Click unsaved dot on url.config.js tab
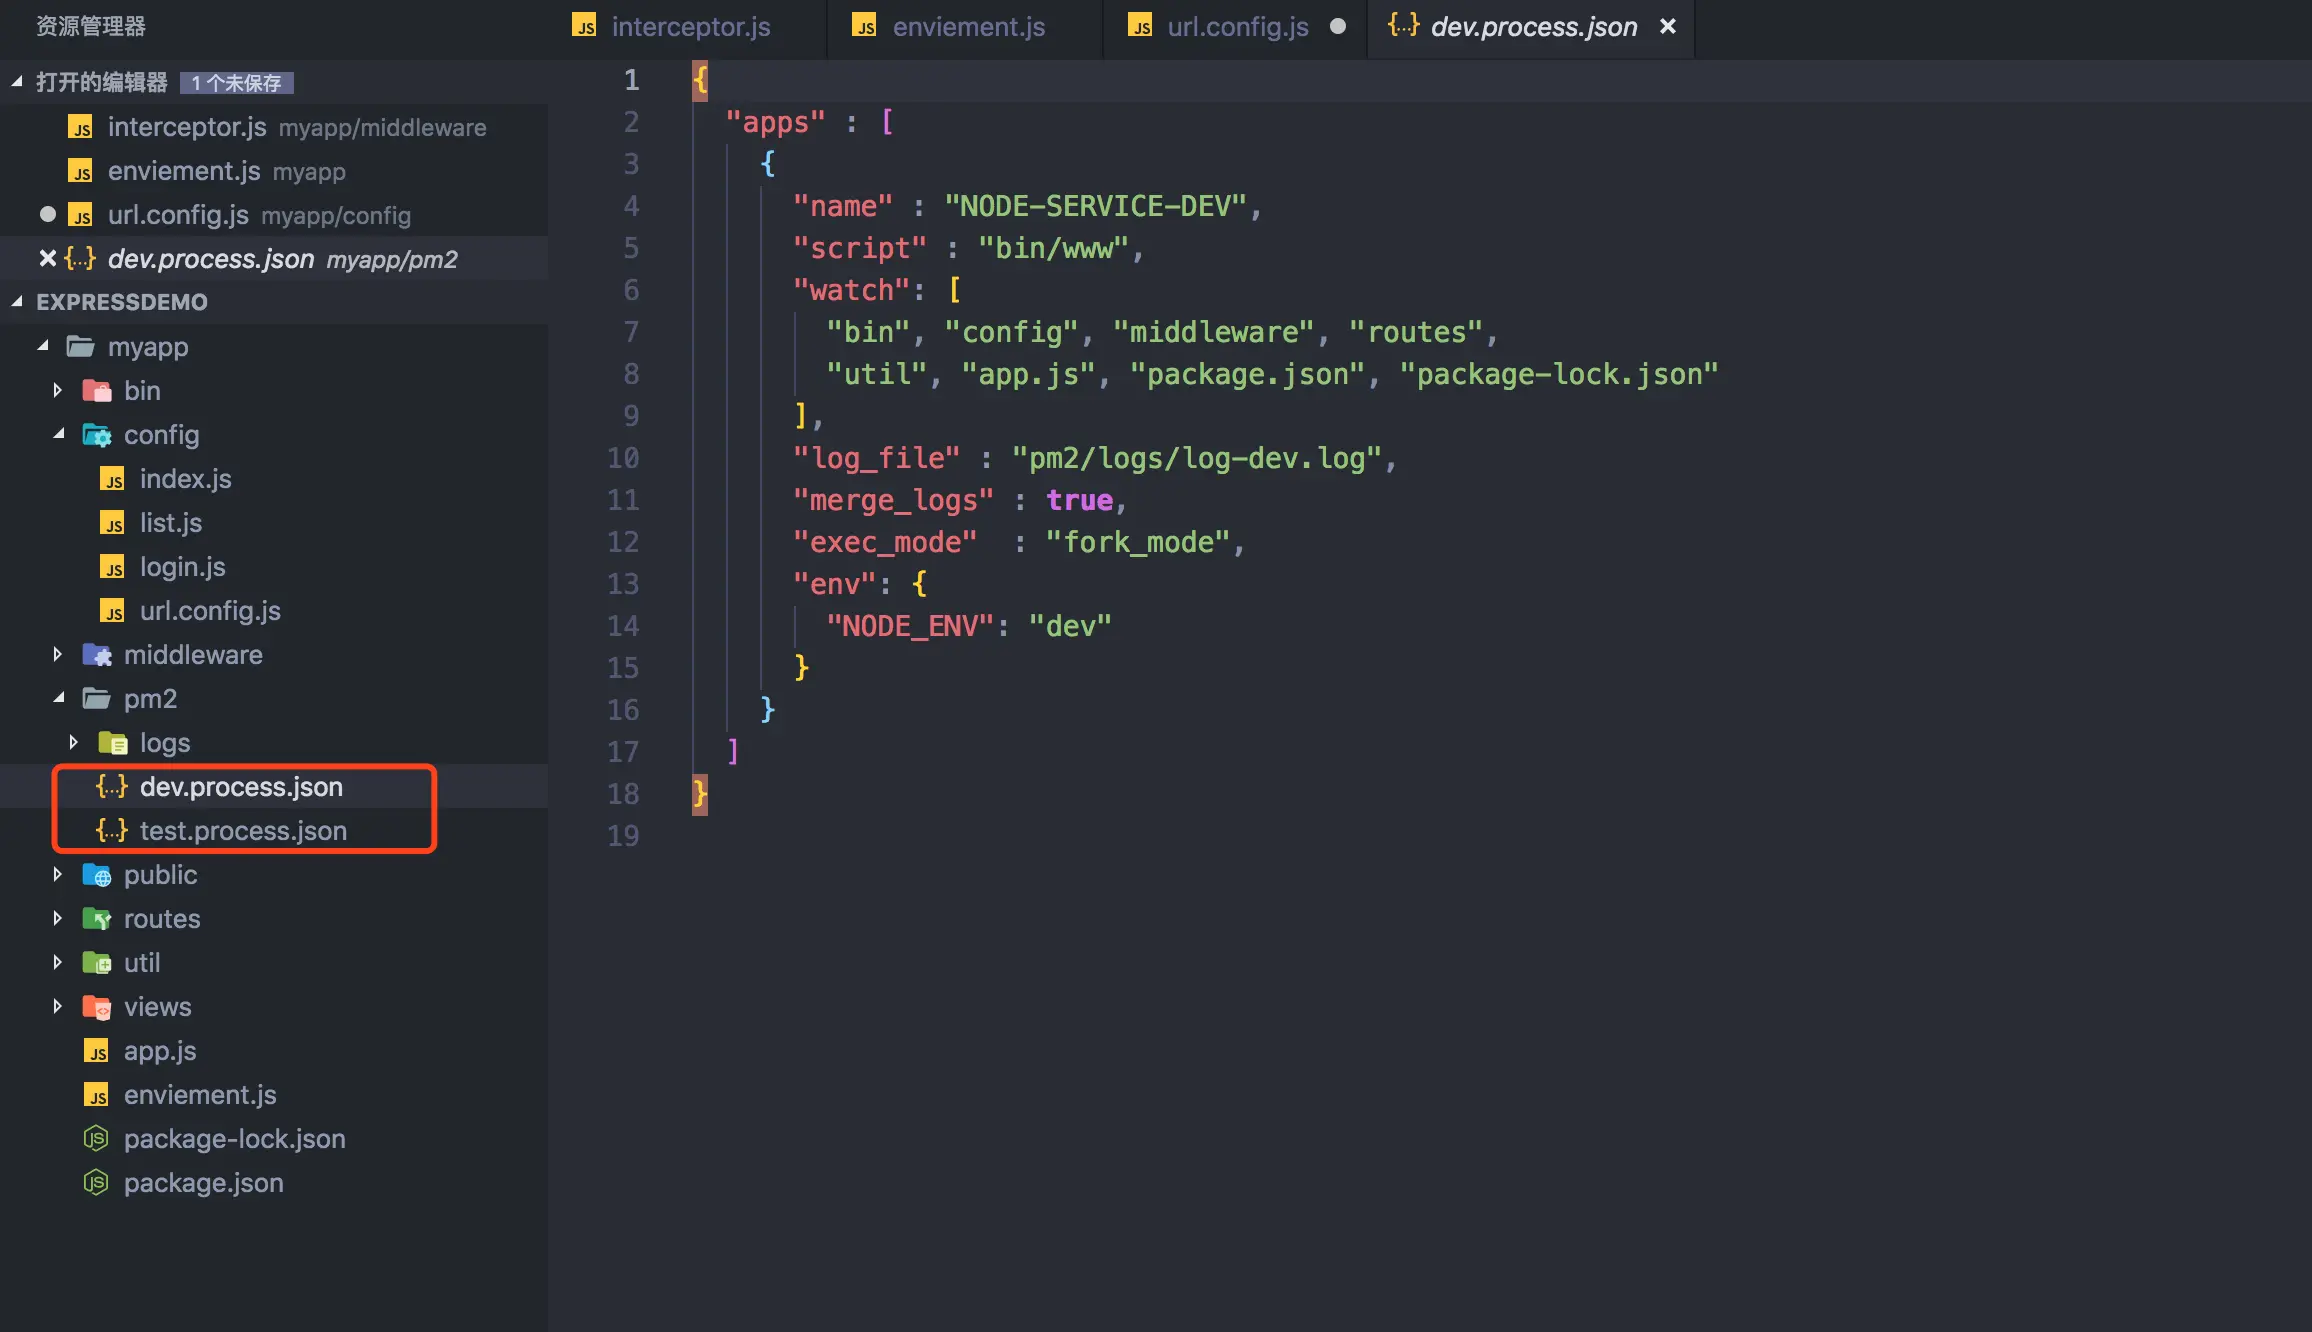This screenshot has width=2312, height=1332. coord(1338,27)
